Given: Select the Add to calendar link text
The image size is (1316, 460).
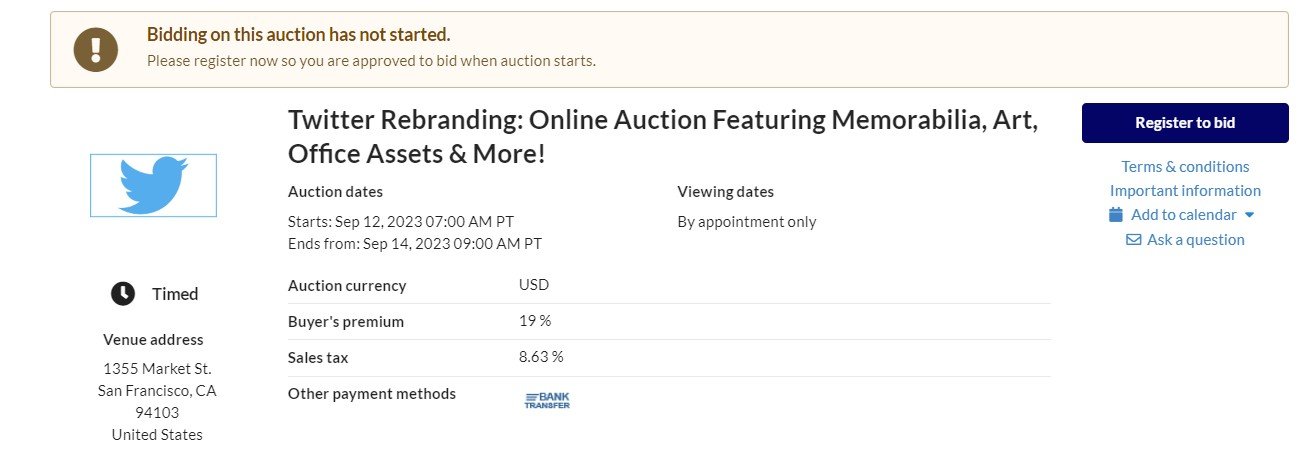Looking at the screenshot, I should point(1183,215).
